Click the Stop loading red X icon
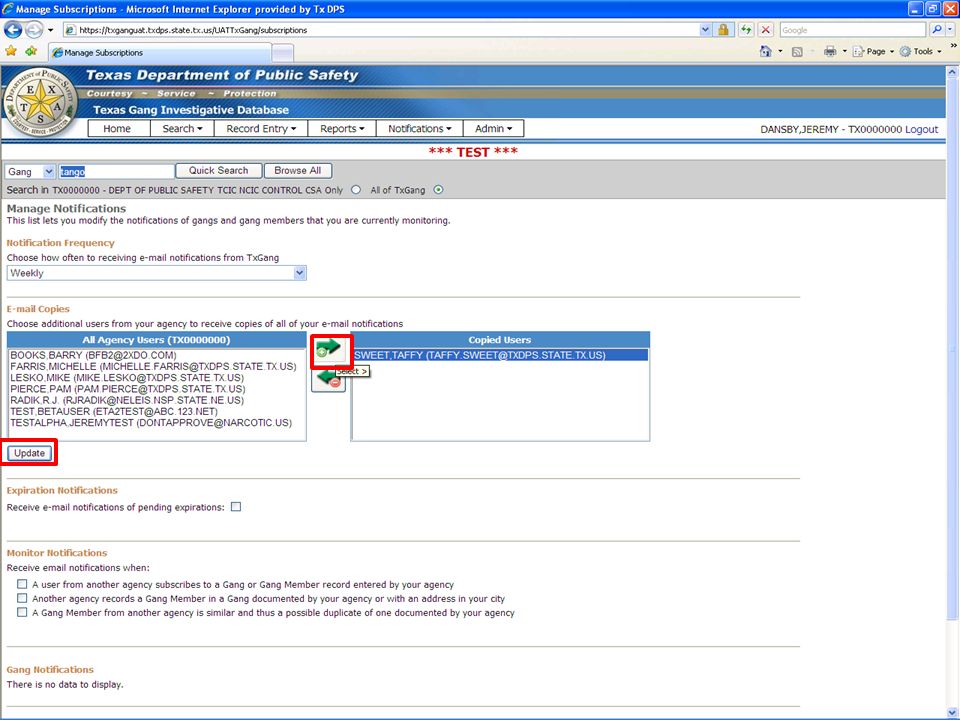The width and height of the screenshot is (960, 720). click(765, 29)
